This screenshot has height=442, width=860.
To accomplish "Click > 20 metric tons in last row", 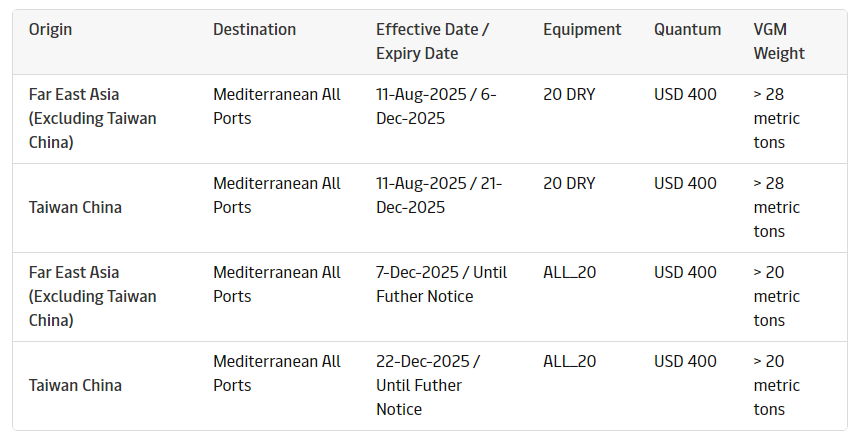I will coord(777,385).
